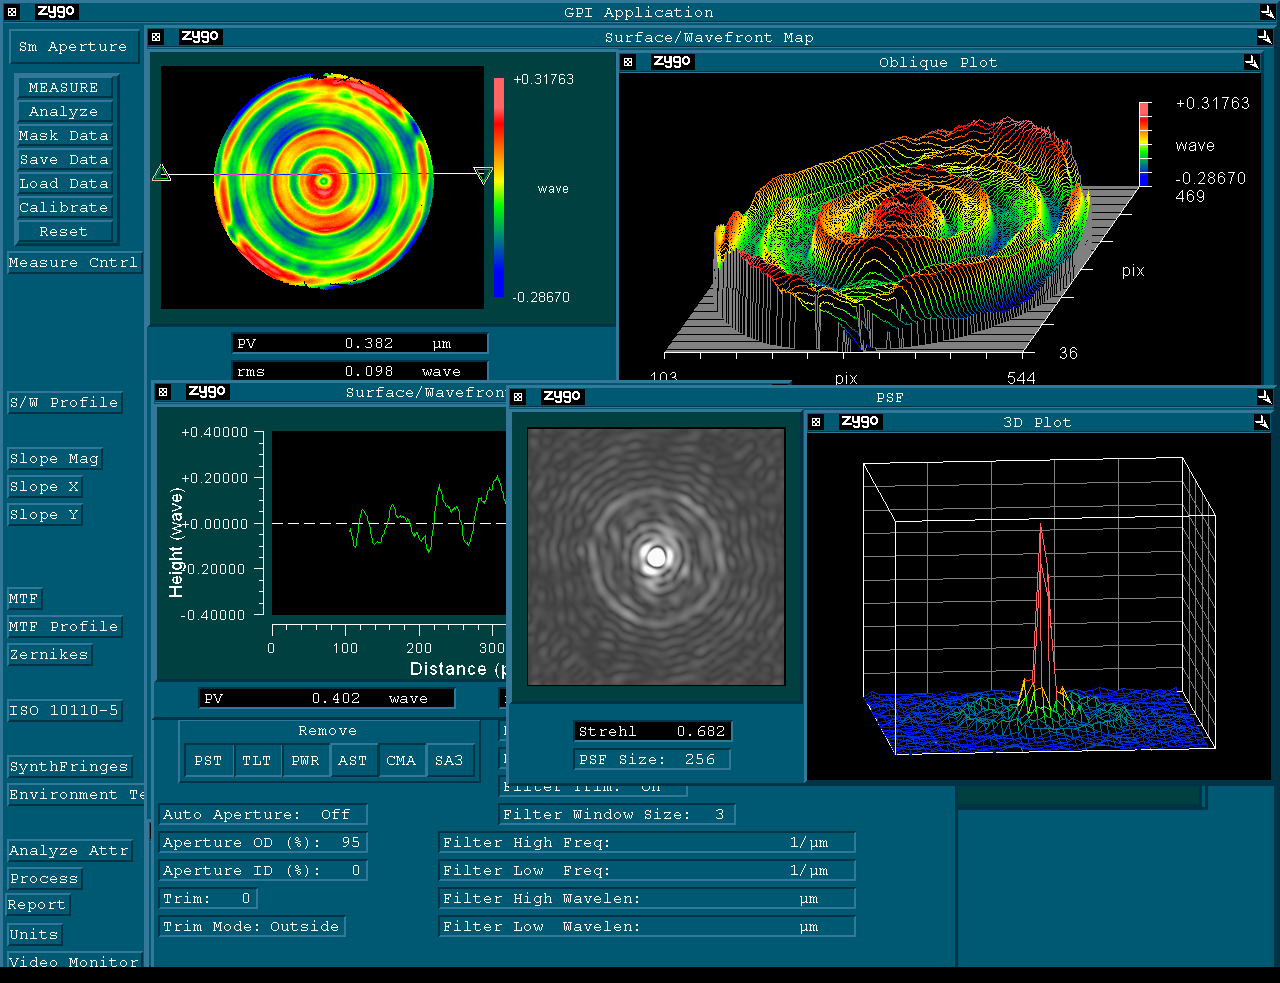This screenshot has width=1280, height=983.
Task: Open the Analyze Attr panel
Action: tap(69, 851)
